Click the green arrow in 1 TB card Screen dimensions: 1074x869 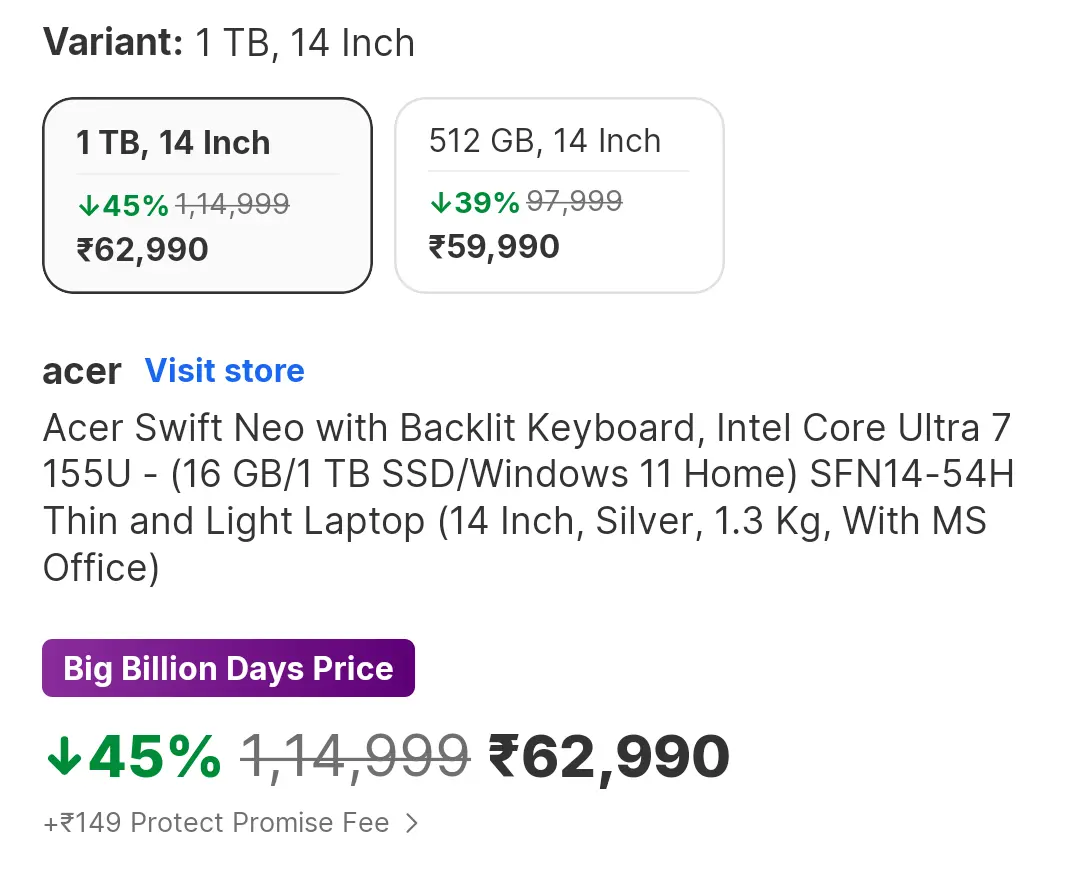point(88,206)
